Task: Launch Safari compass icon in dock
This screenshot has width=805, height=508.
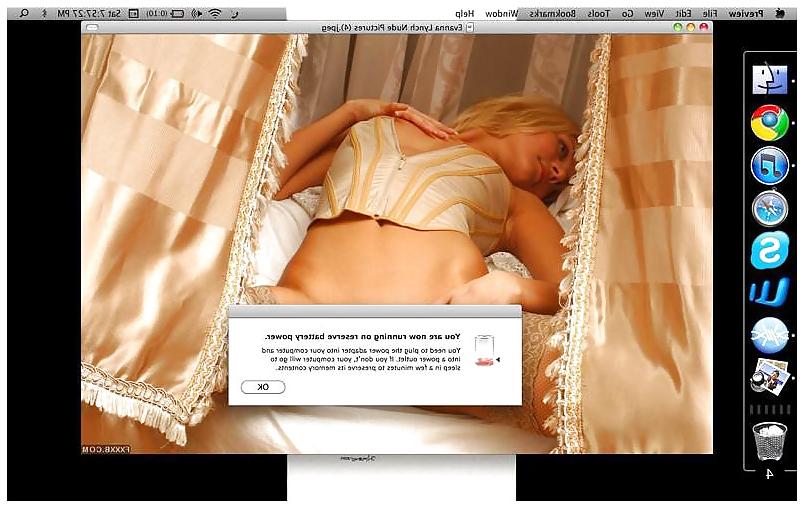Action: (x=770, y=209)
